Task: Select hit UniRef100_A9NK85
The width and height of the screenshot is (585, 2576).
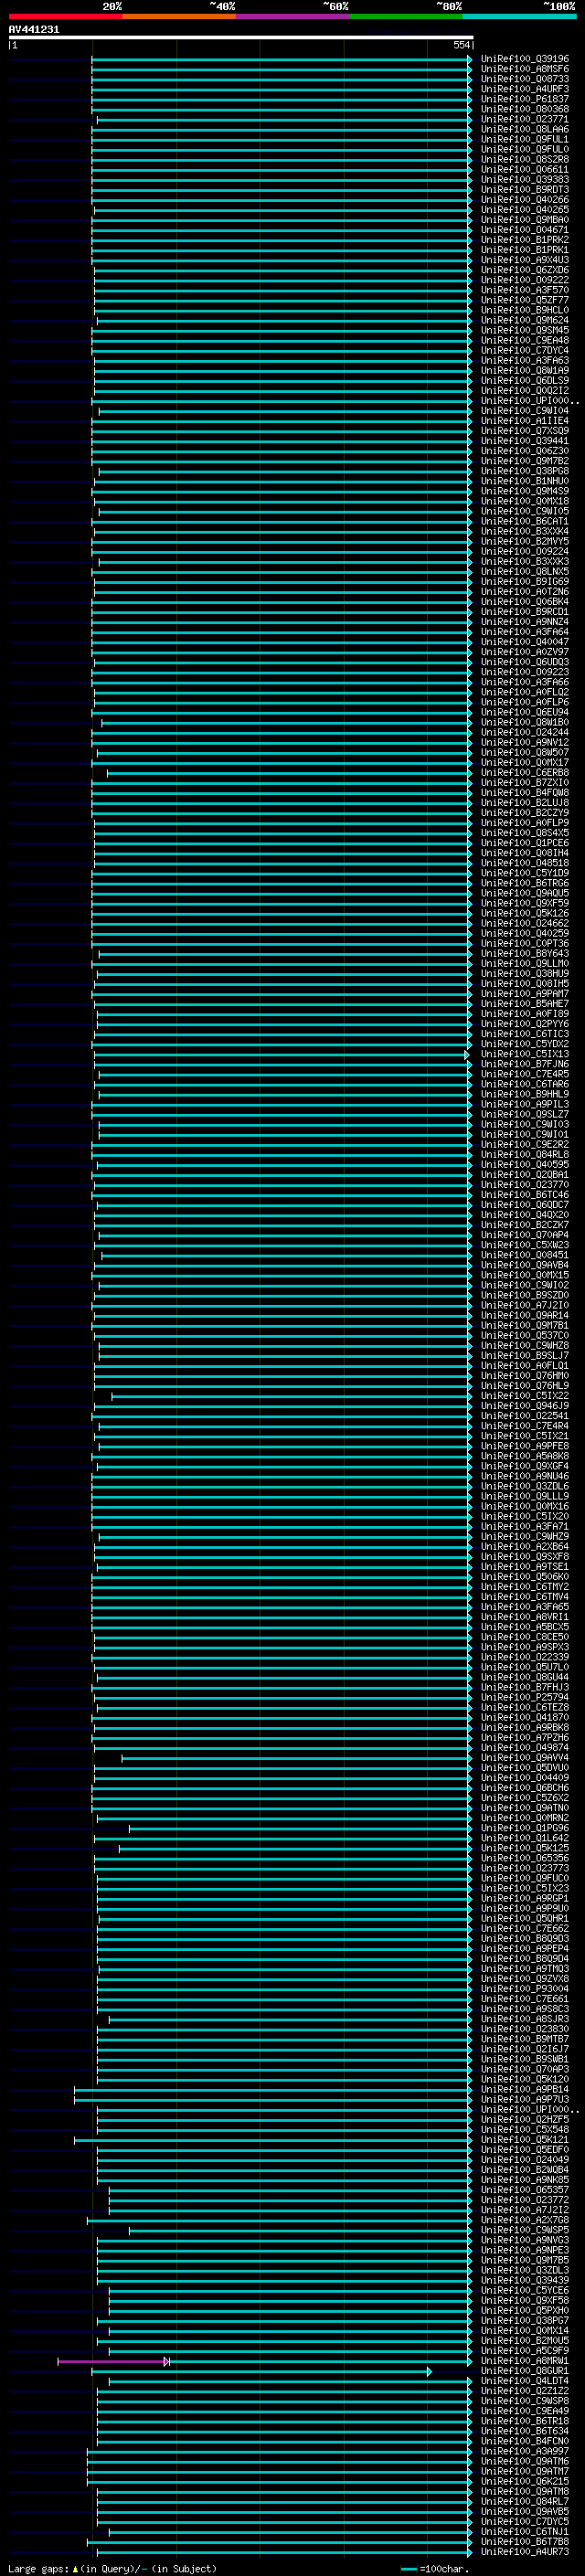Action: click(525, 2180)
